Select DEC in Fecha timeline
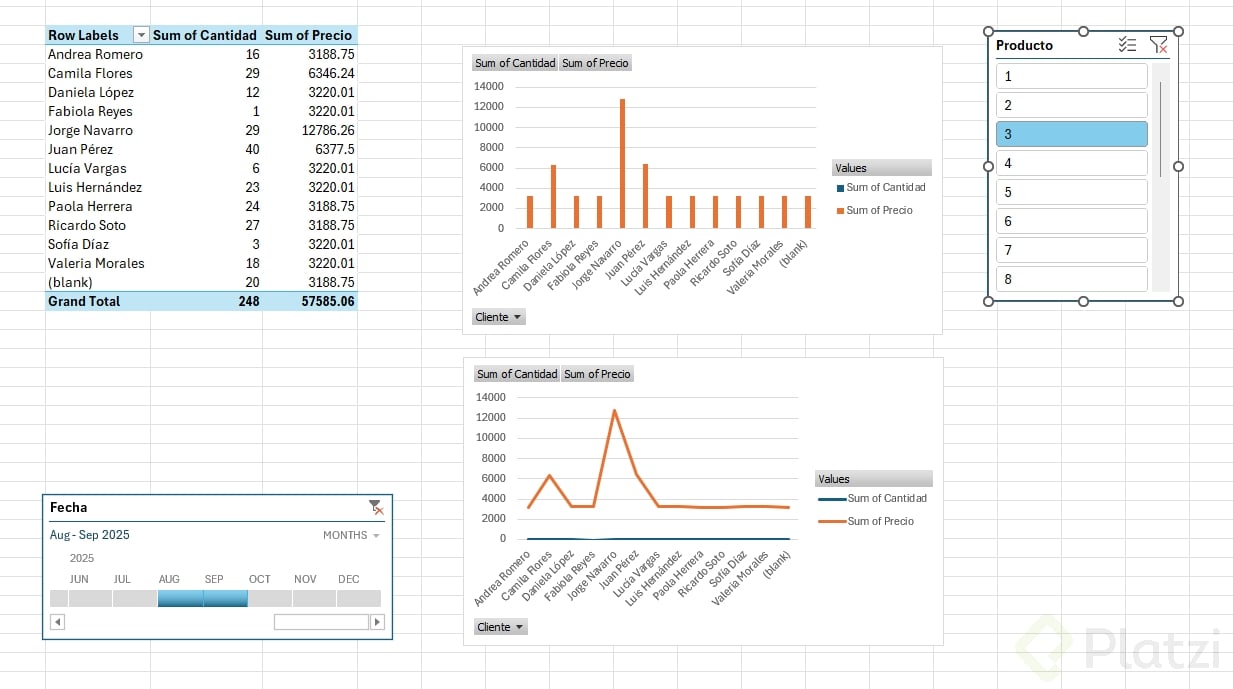Screen dimensions: 1233x689 [x=359, y=598]
